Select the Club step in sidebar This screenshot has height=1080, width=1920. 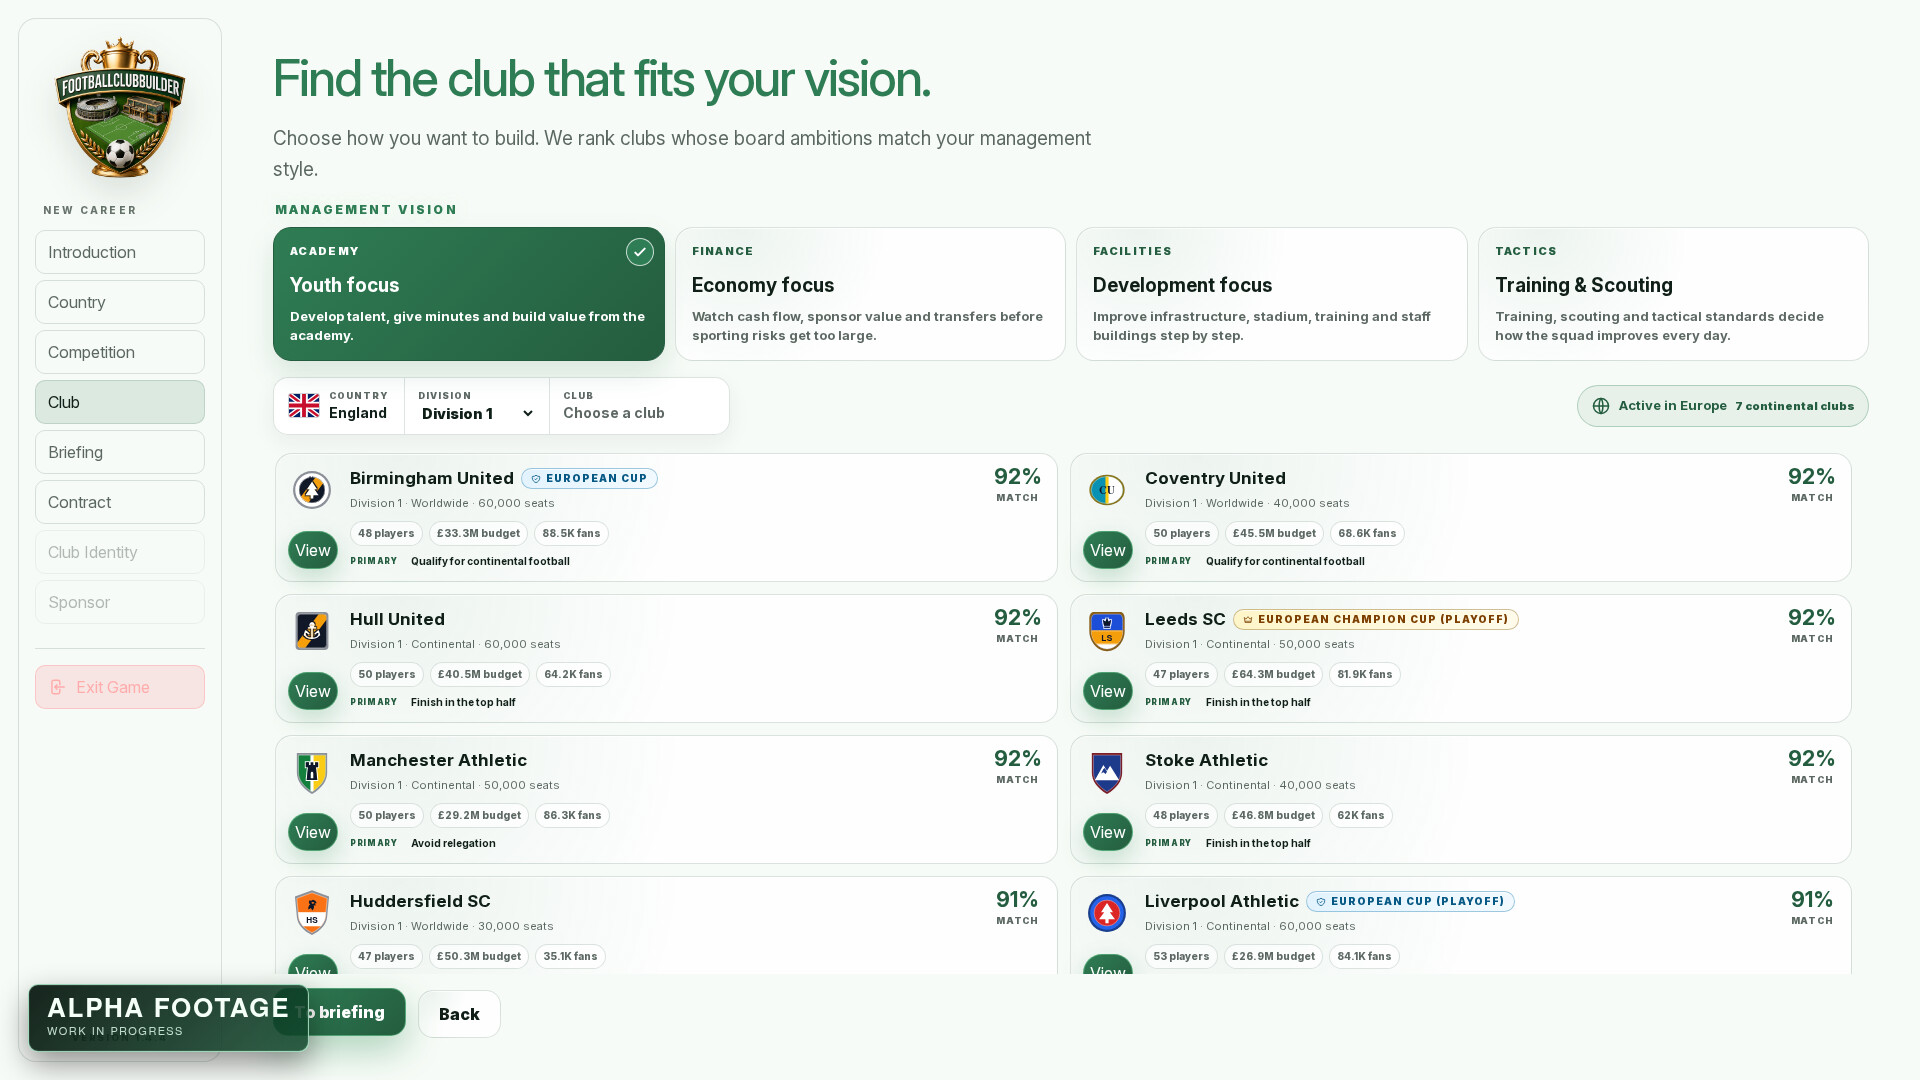(120, 402)
